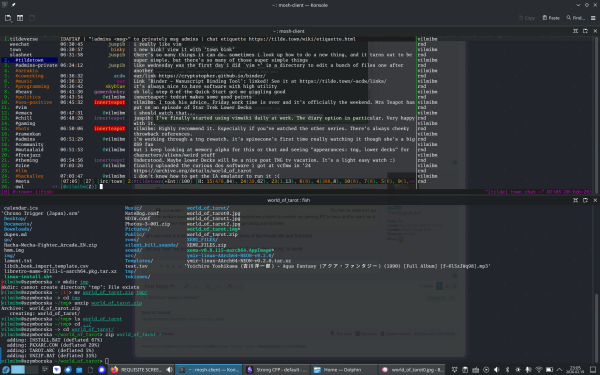The width and height of the screenshot is (600, 375).
Task: Maximize the mosh-client split pane
Action: (x=575, y=31)
